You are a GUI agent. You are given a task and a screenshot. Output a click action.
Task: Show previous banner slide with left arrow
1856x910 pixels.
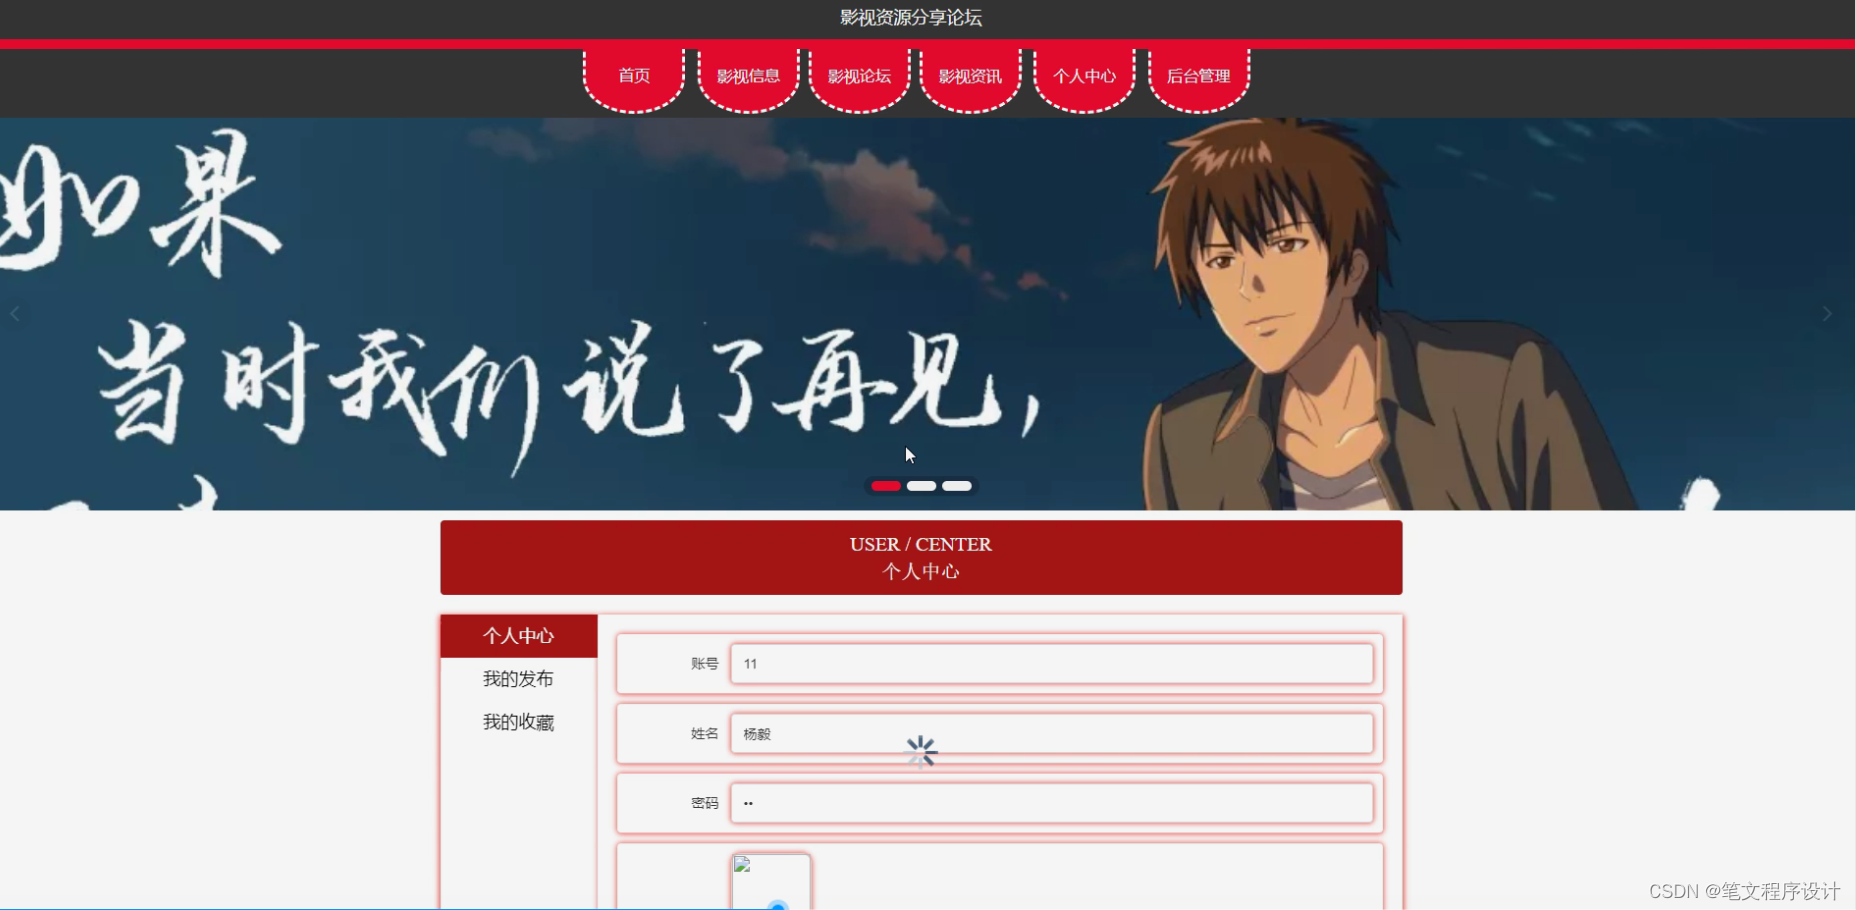[x=15, y=314]
